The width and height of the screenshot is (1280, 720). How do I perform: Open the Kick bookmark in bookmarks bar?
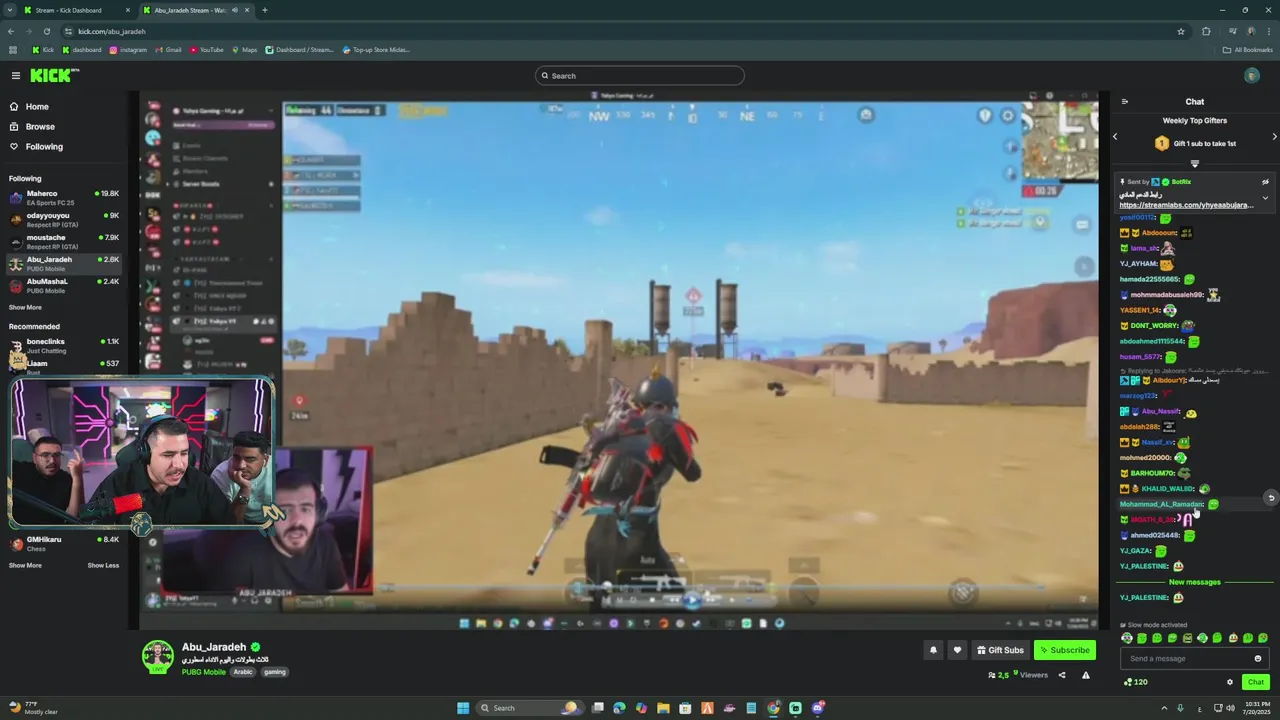coord(43,50)
